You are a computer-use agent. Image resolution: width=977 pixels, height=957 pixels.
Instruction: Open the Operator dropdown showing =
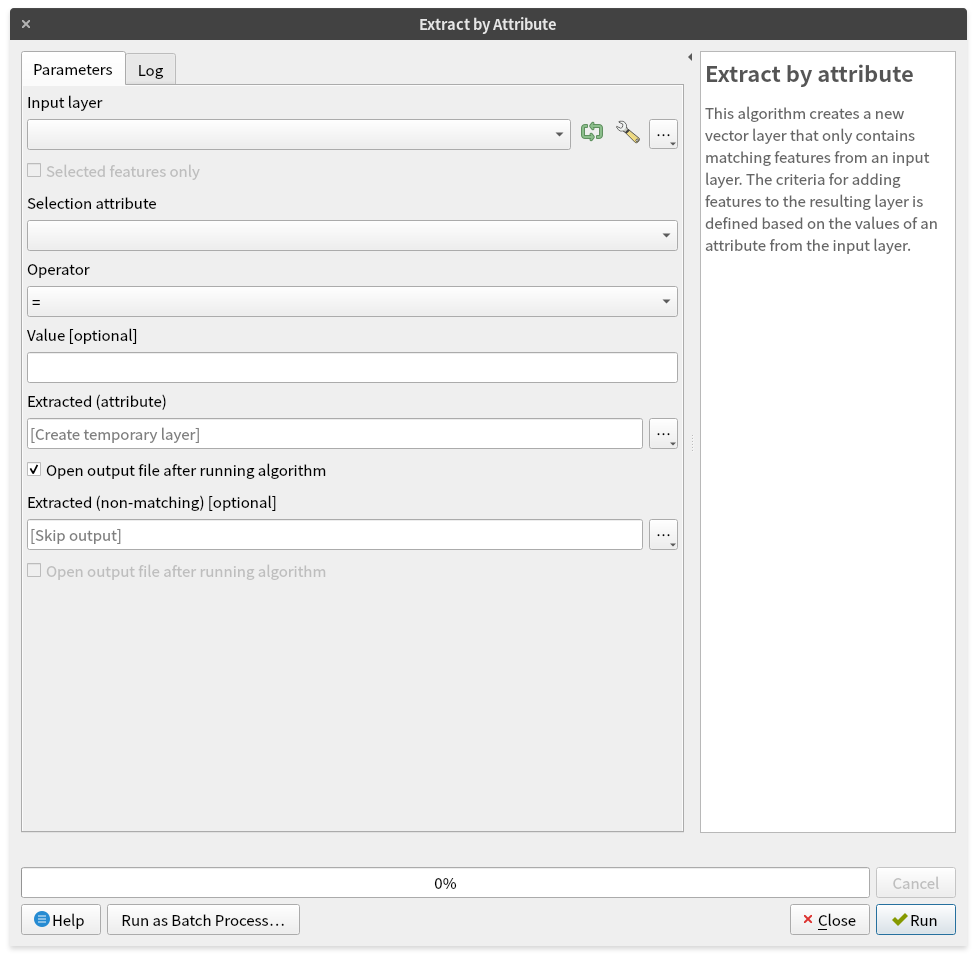[x=352, y=302]
